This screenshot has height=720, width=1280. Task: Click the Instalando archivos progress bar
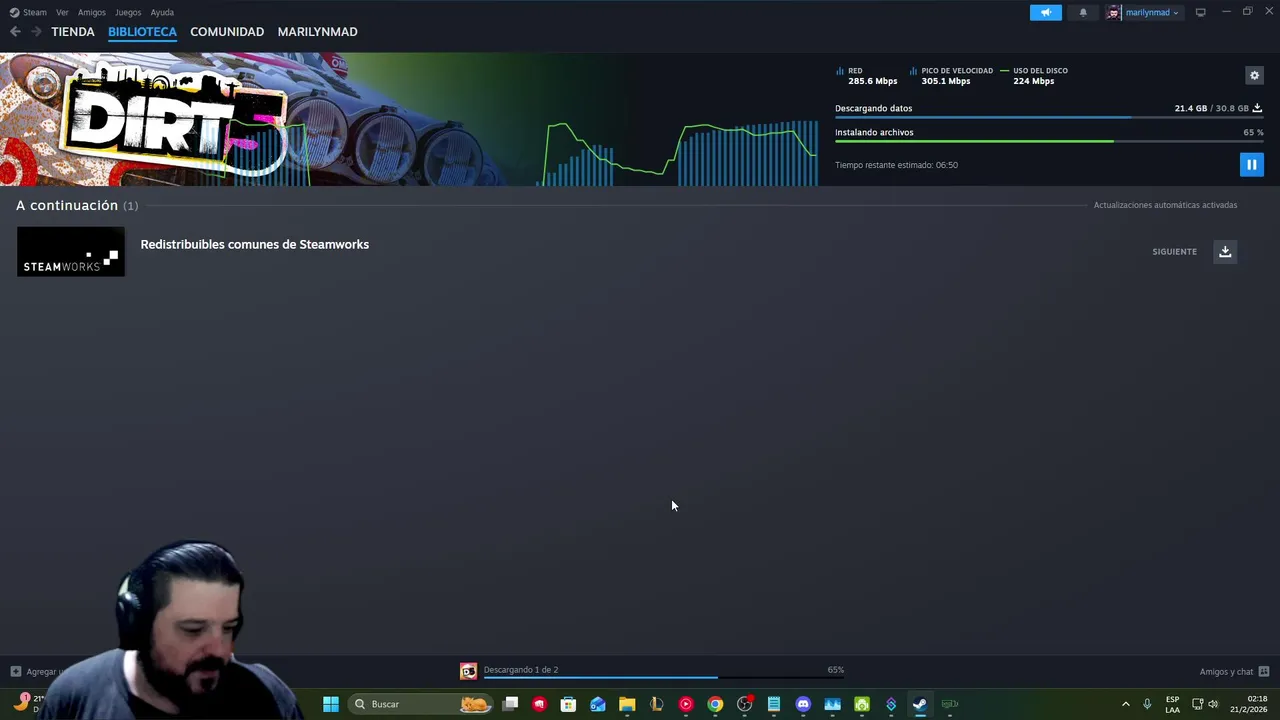click(x=1049, y=141)
